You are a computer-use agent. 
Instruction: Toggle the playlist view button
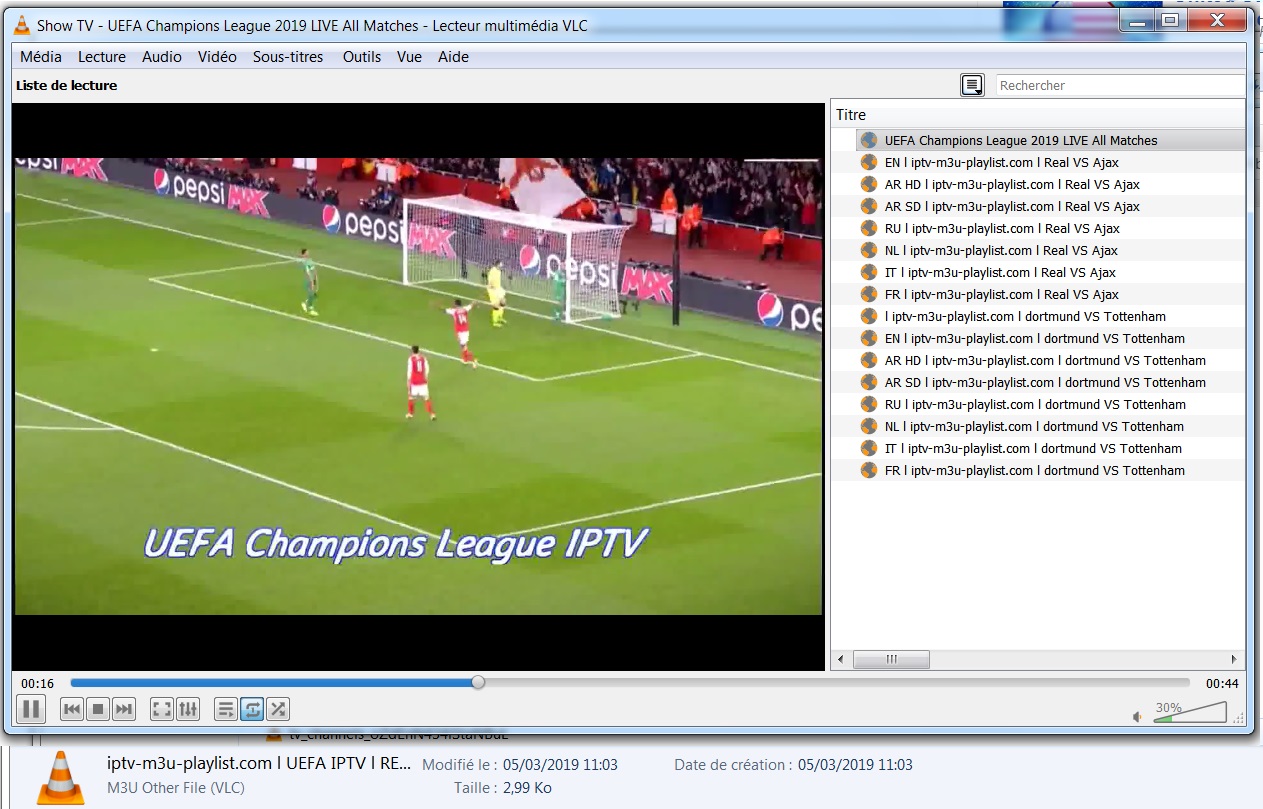(226, 709)
